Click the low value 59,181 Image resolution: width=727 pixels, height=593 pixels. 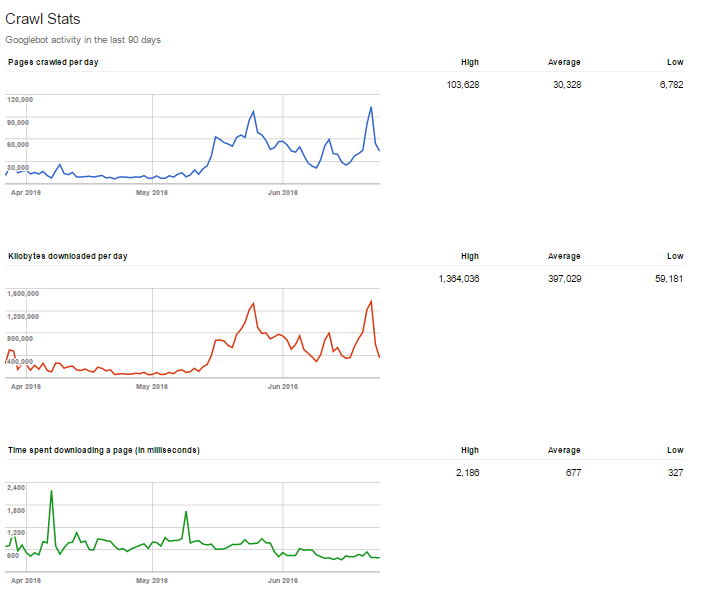(x=668, y=279)
